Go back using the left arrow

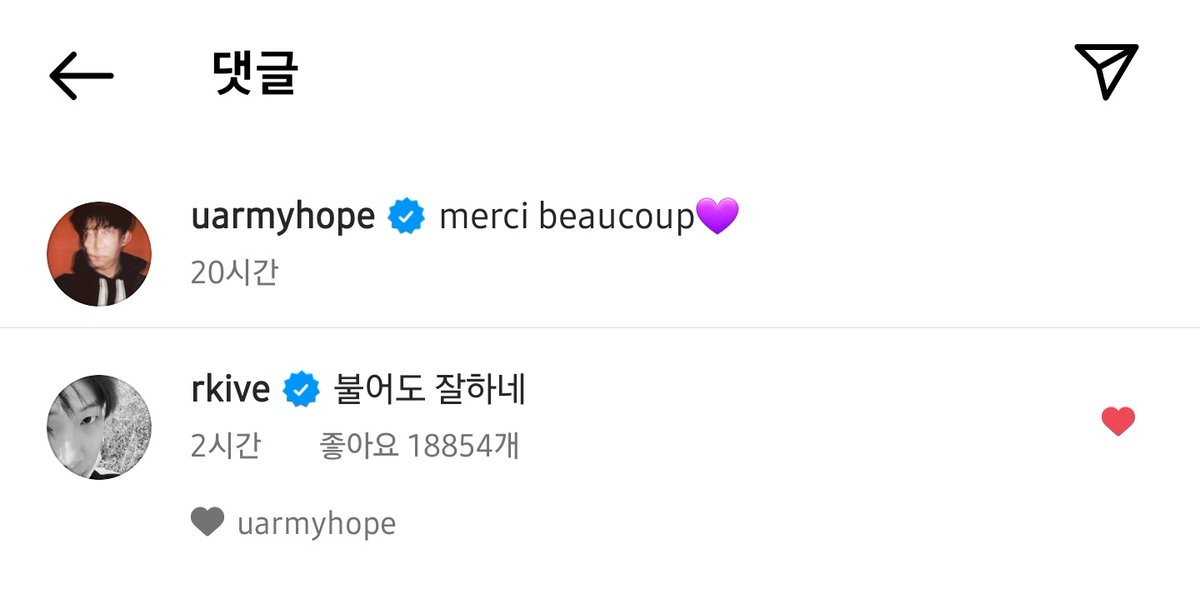pyautogui.click(x=81, y=75)
